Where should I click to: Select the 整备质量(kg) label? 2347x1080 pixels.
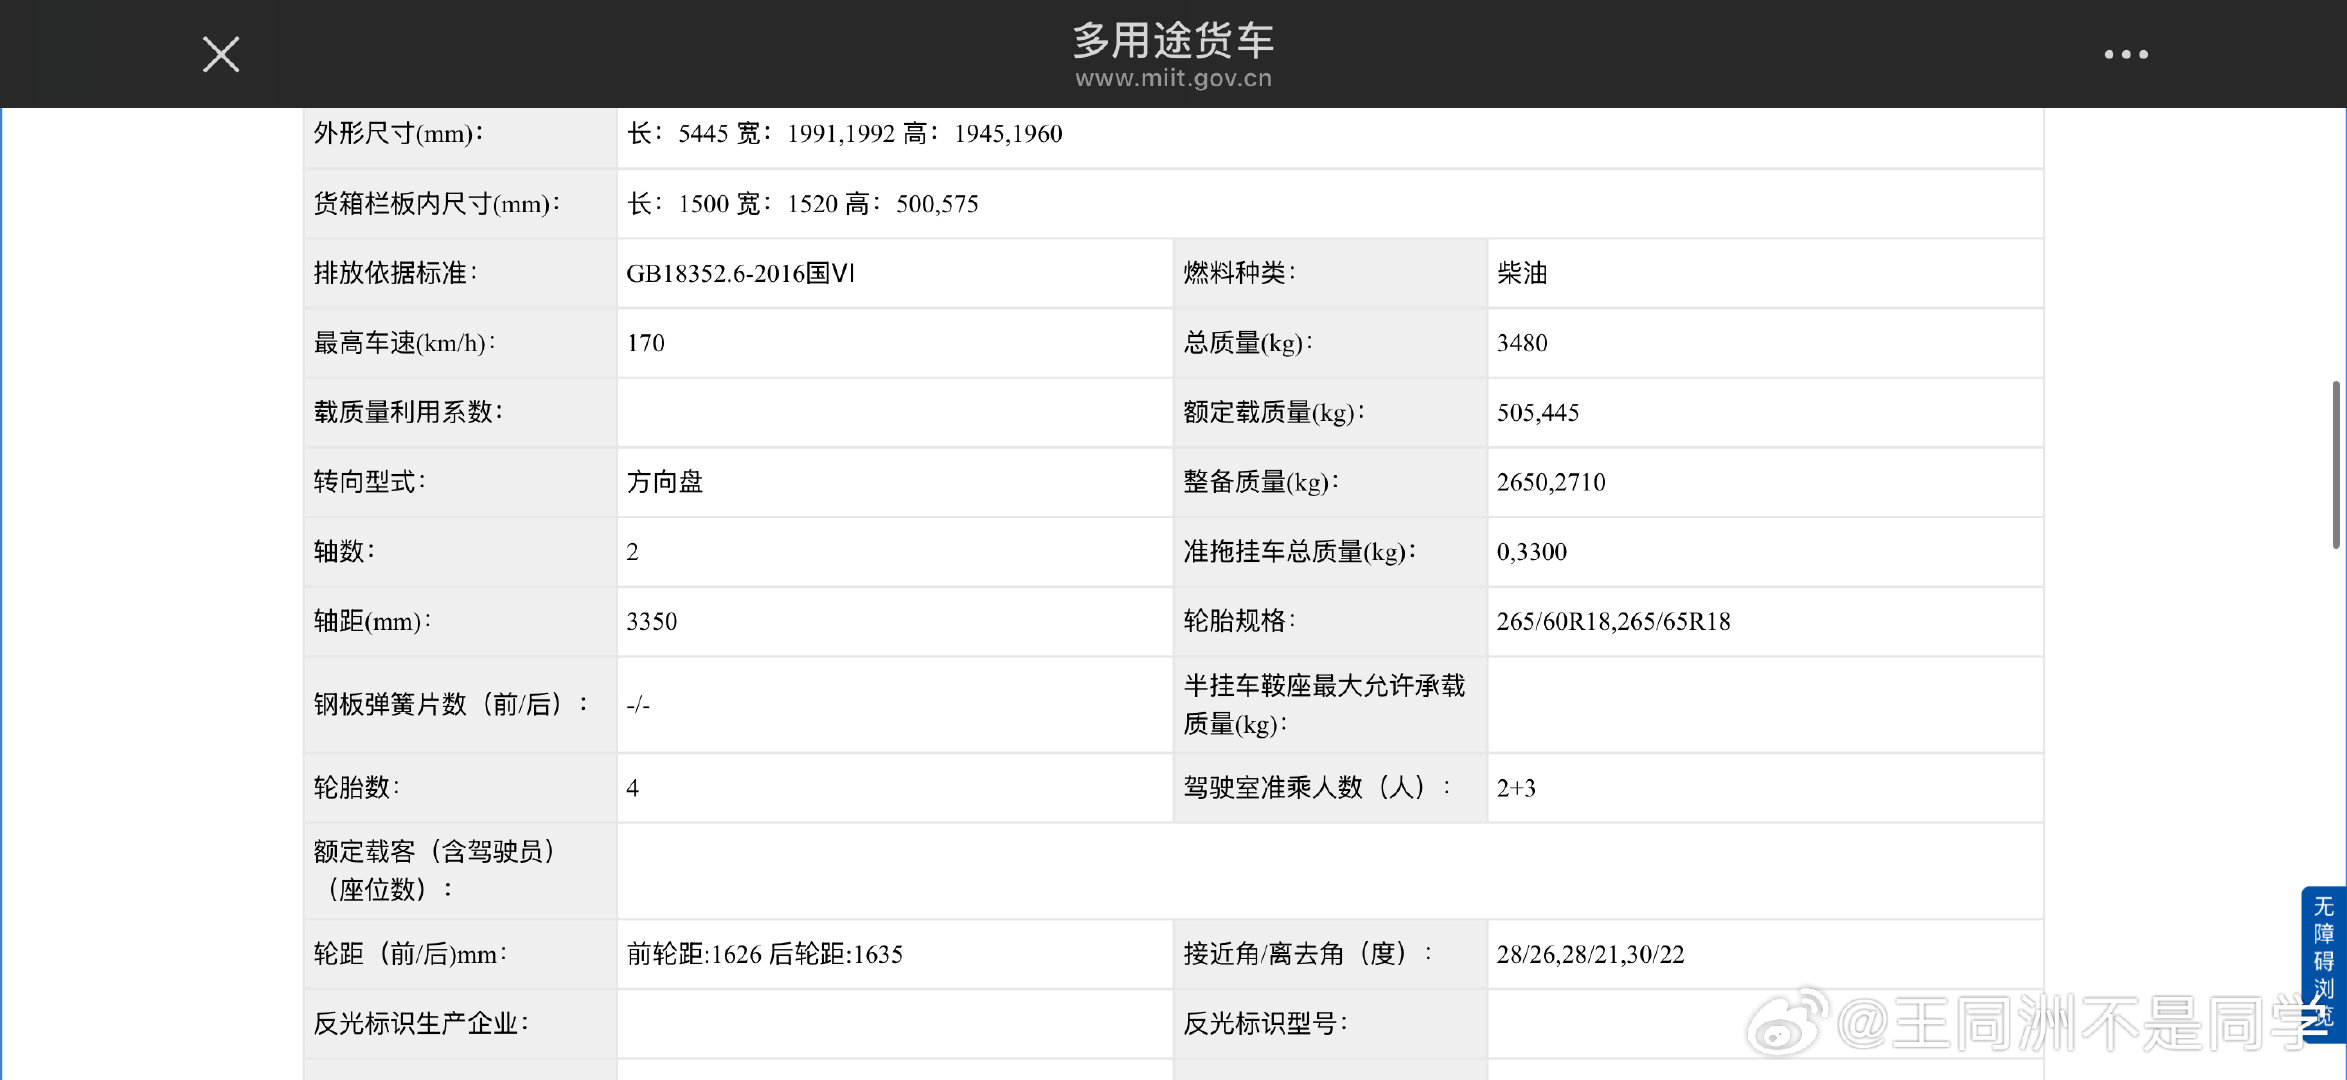pyautogui.click(x=1260, y=482)
